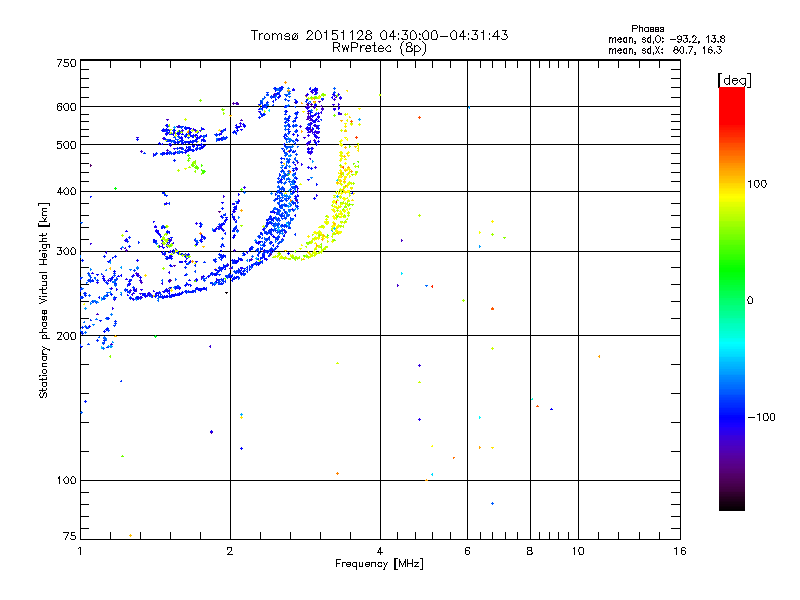Click the '75' y-axis tick label
Image resolution: width=800 pixels, height=600 pixels.
click(x=70, y=536)
